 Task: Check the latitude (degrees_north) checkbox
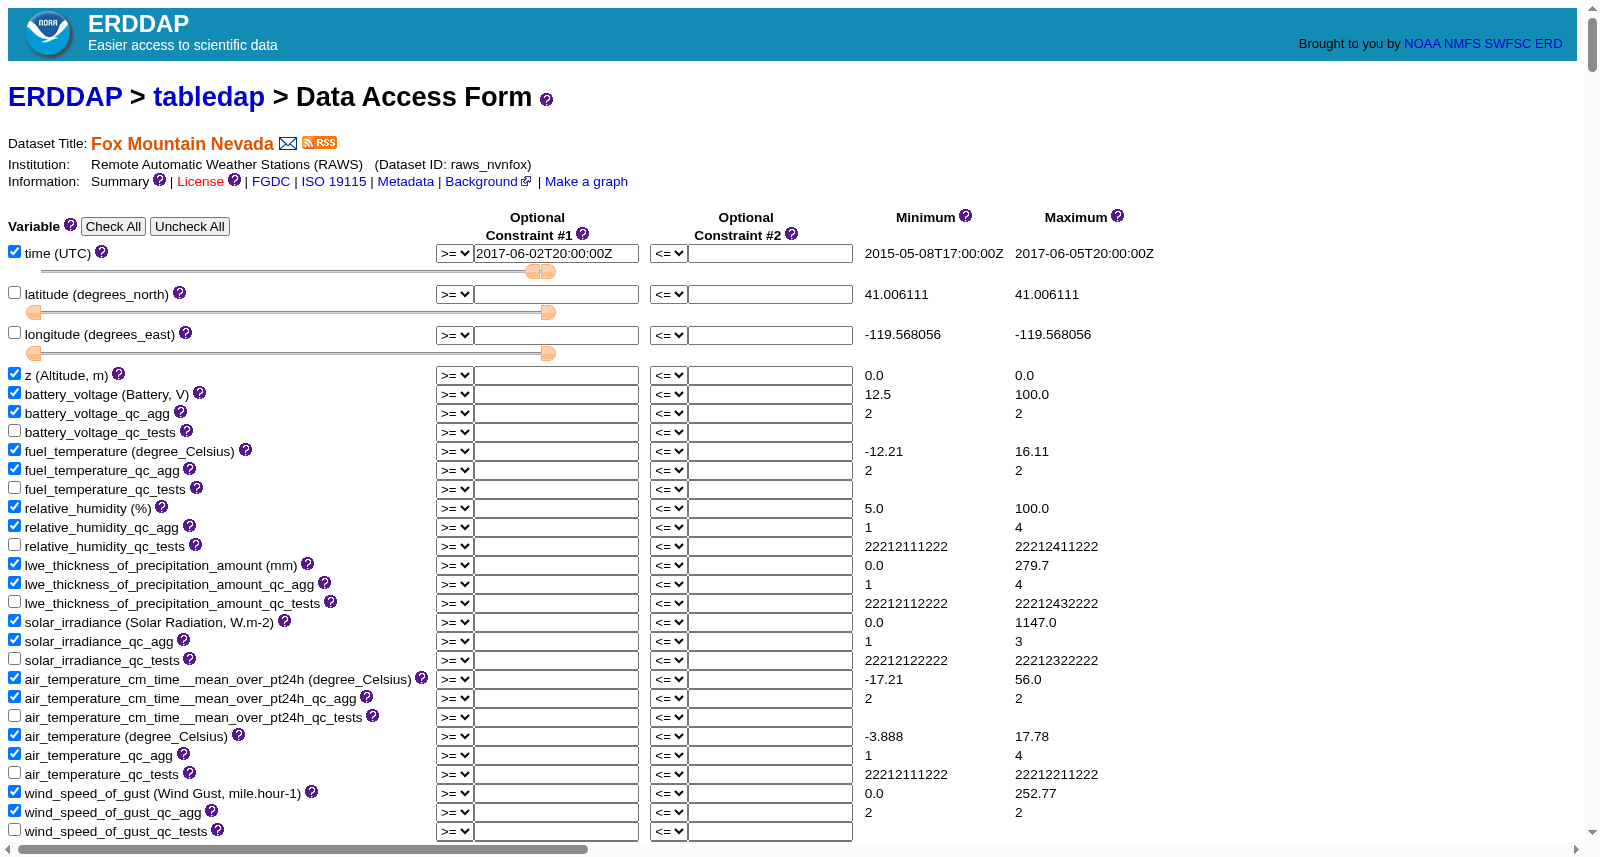click(15, 293)
